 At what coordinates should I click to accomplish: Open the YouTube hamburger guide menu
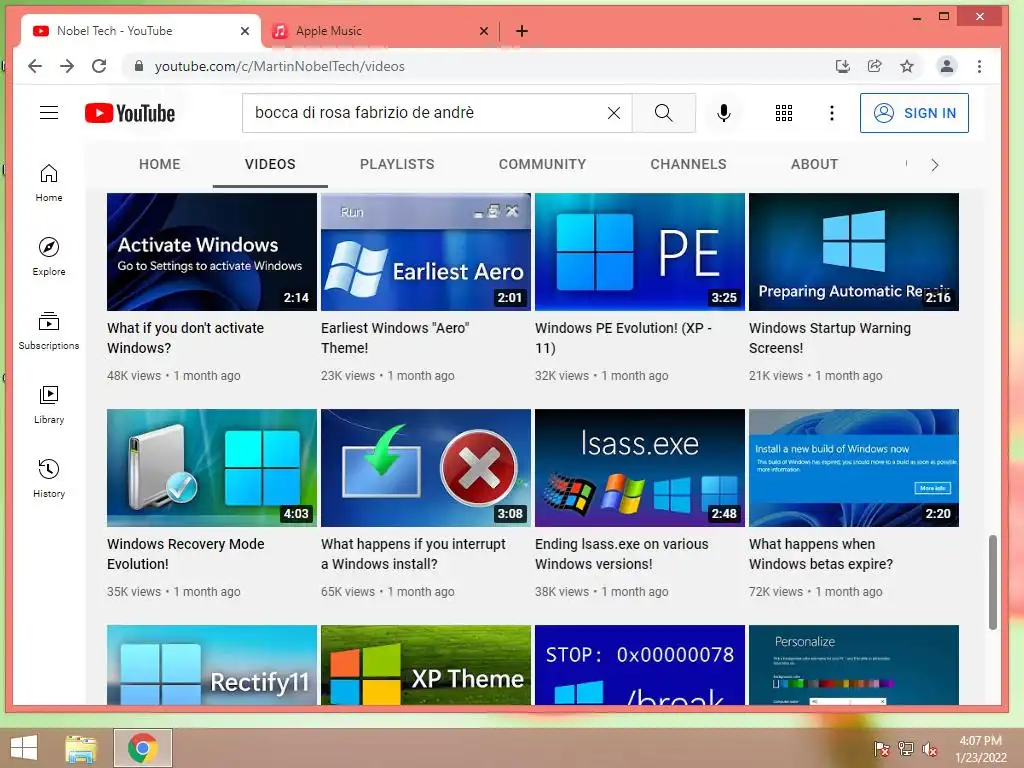click(x=49, y=113)
